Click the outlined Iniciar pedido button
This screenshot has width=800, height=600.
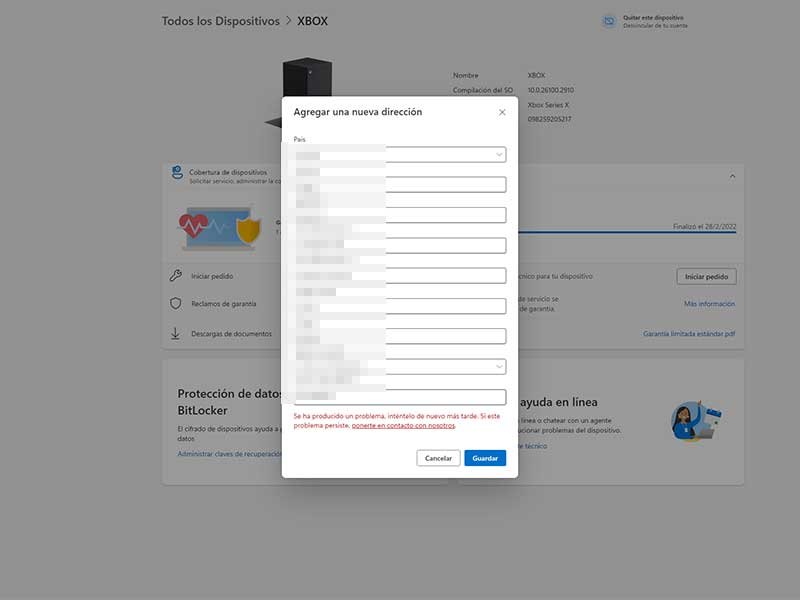point(707,277)
